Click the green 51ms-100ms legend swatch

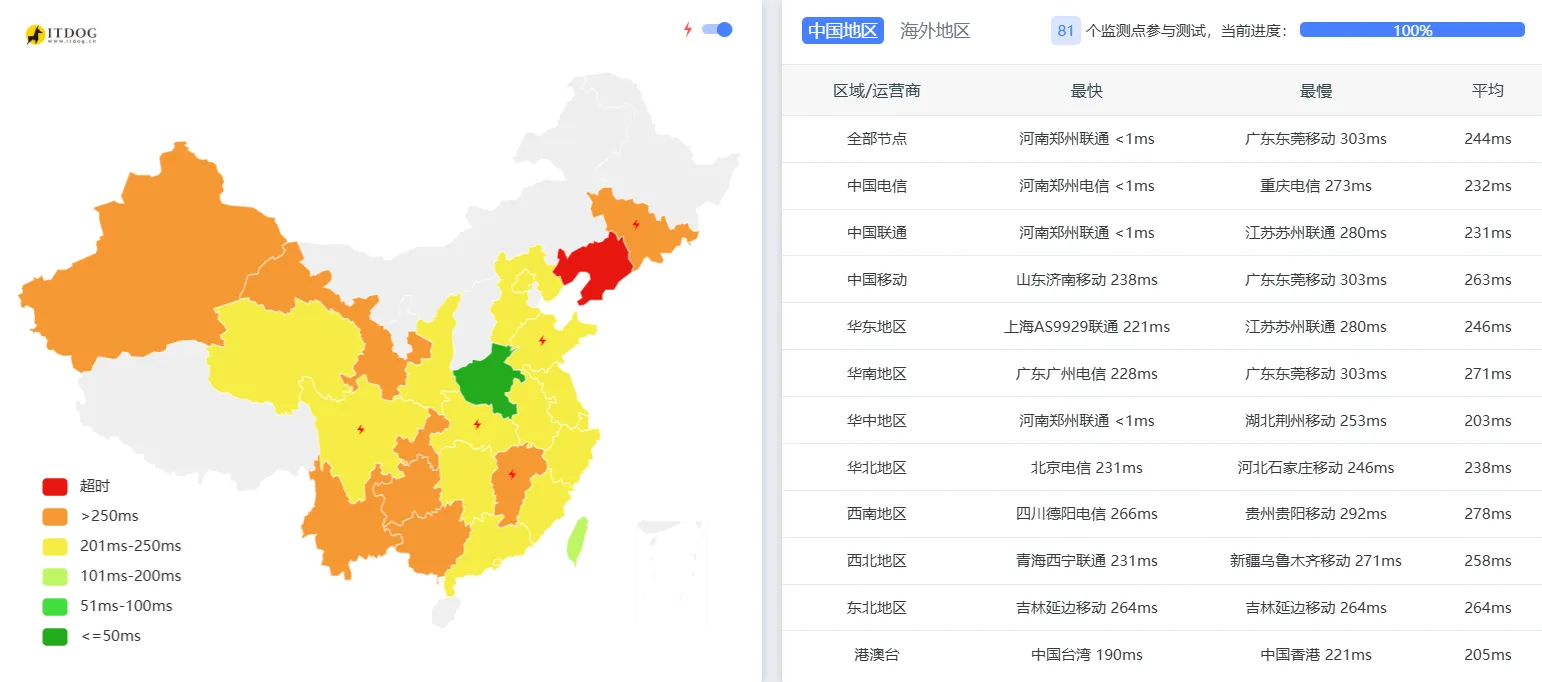55,606
